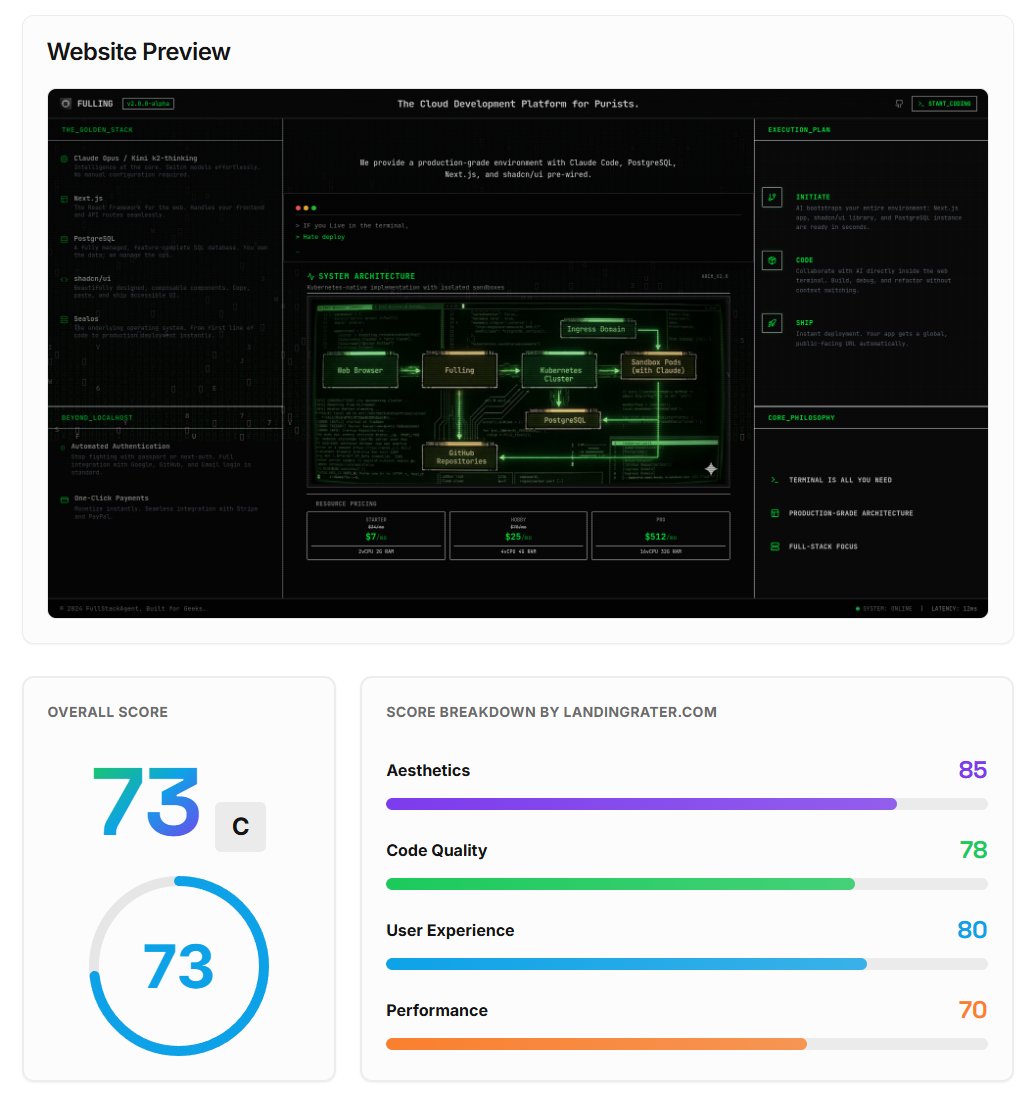Click the notification bell icon in the top bar
This screenshot has height=1099, width=1035.
tap(898, 103)
